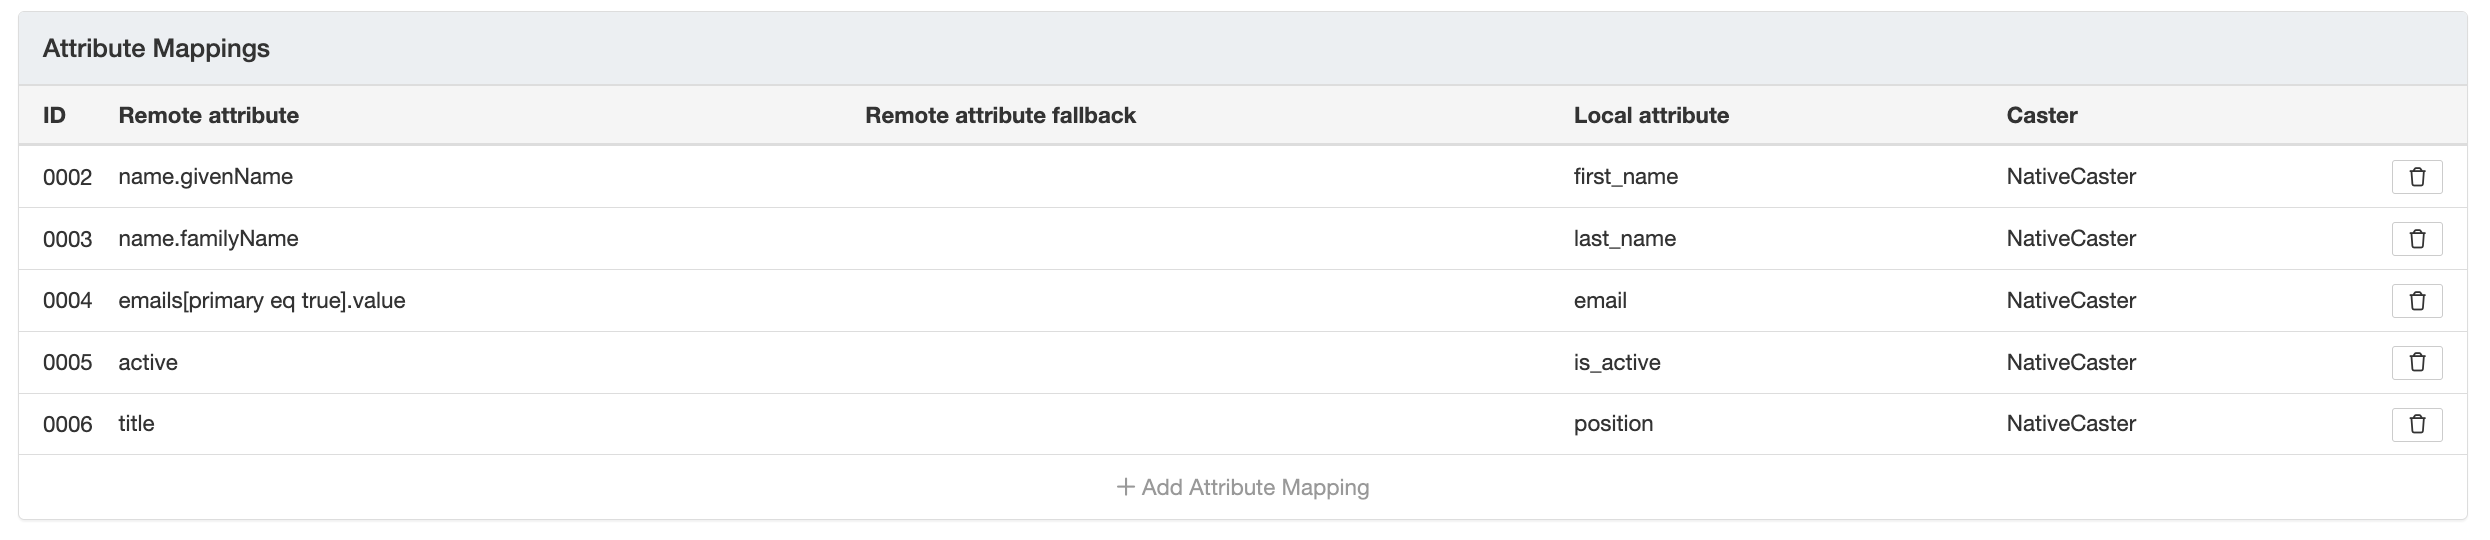This screenshot has height=540, width=2490.
Task: Click trash icon for name.familyName row
Action: tap(2416, 239)
